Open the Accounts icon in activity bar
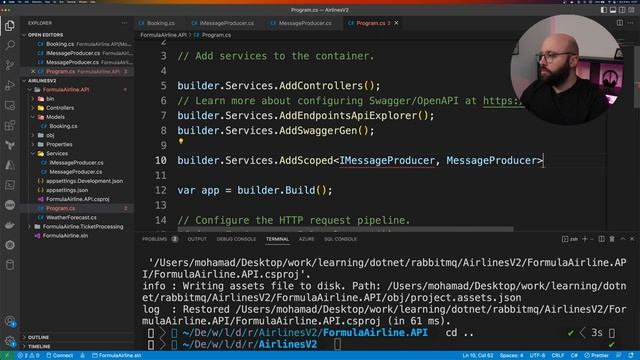 10,321
